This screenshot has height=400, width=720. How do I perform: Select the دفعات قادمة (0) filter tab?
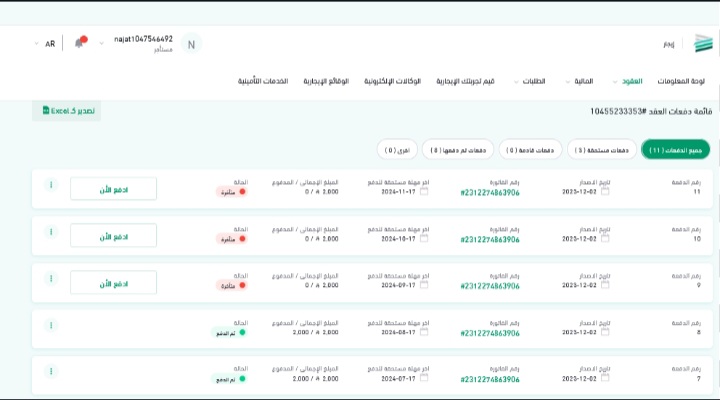click(530, 150)
